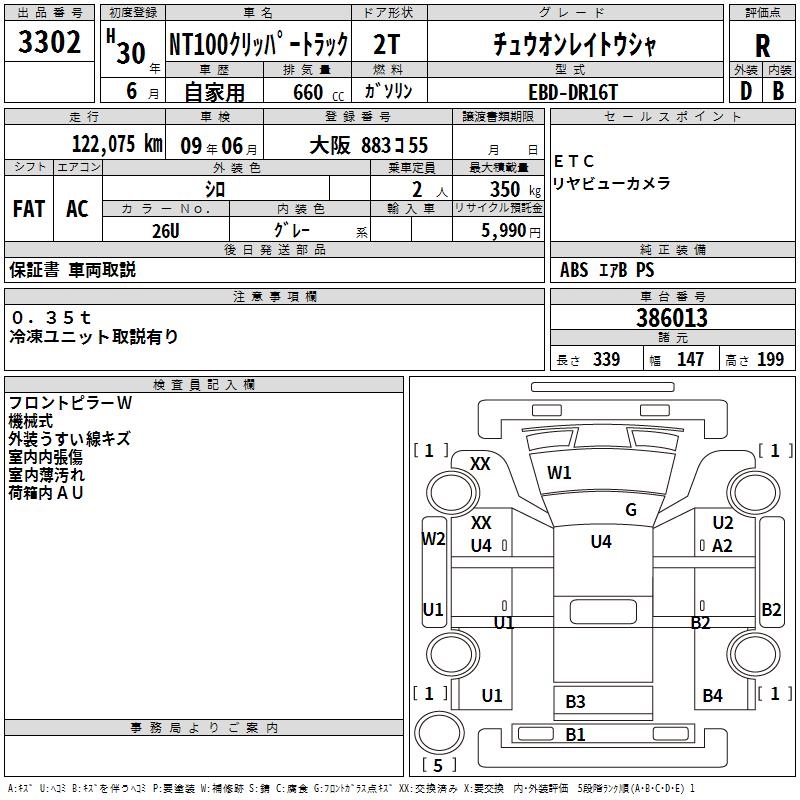Click the ETC sales point entry
Screen dimensions: 800x800
tap(573, 161)
